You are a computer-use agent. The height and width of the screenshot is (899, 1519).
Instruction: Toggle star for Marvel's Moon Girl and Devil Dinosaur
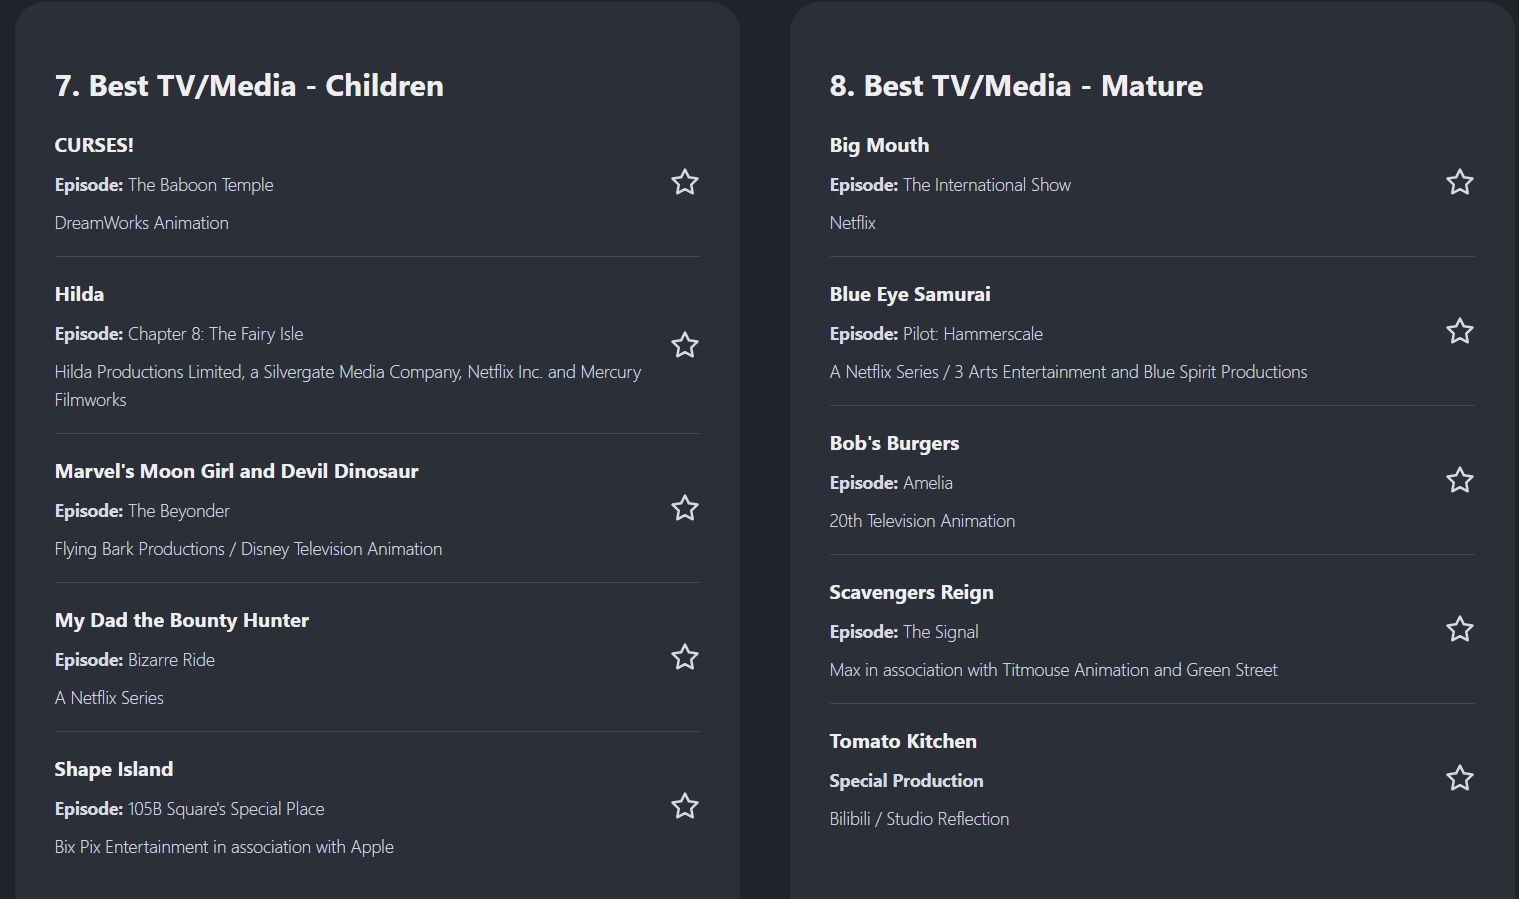tap(684, 508)
